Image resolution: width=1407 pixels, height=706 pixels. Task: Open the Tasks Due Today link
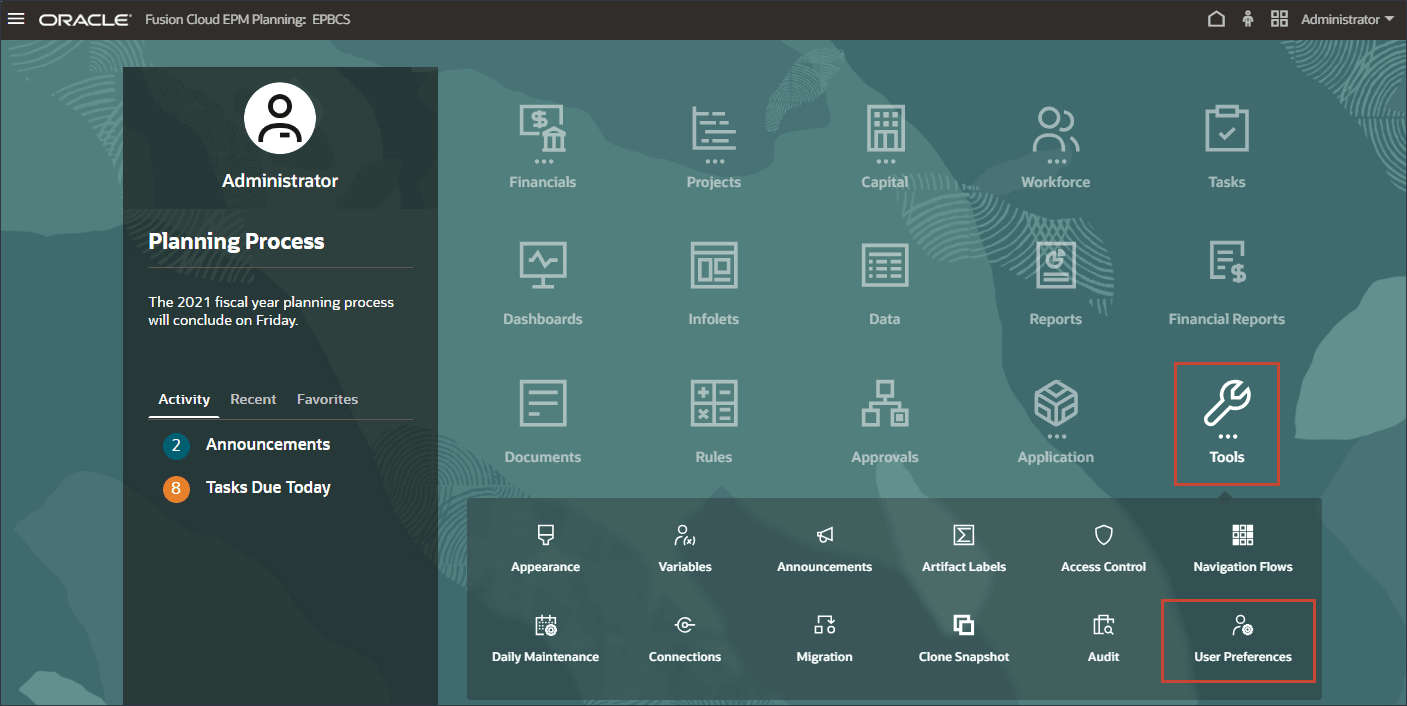point(268,488)
